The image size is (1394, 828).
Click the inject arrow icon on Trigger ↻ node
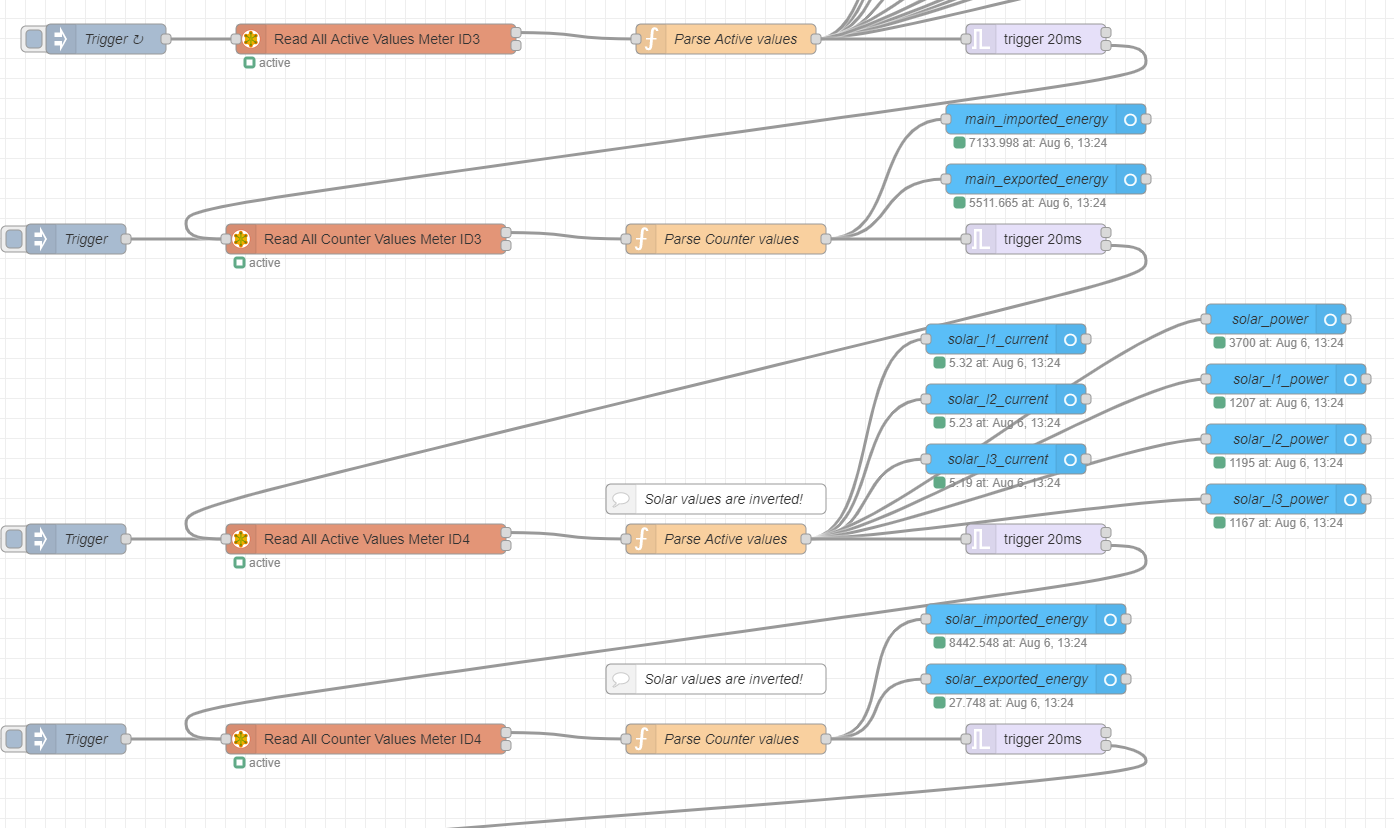point(60,39)
